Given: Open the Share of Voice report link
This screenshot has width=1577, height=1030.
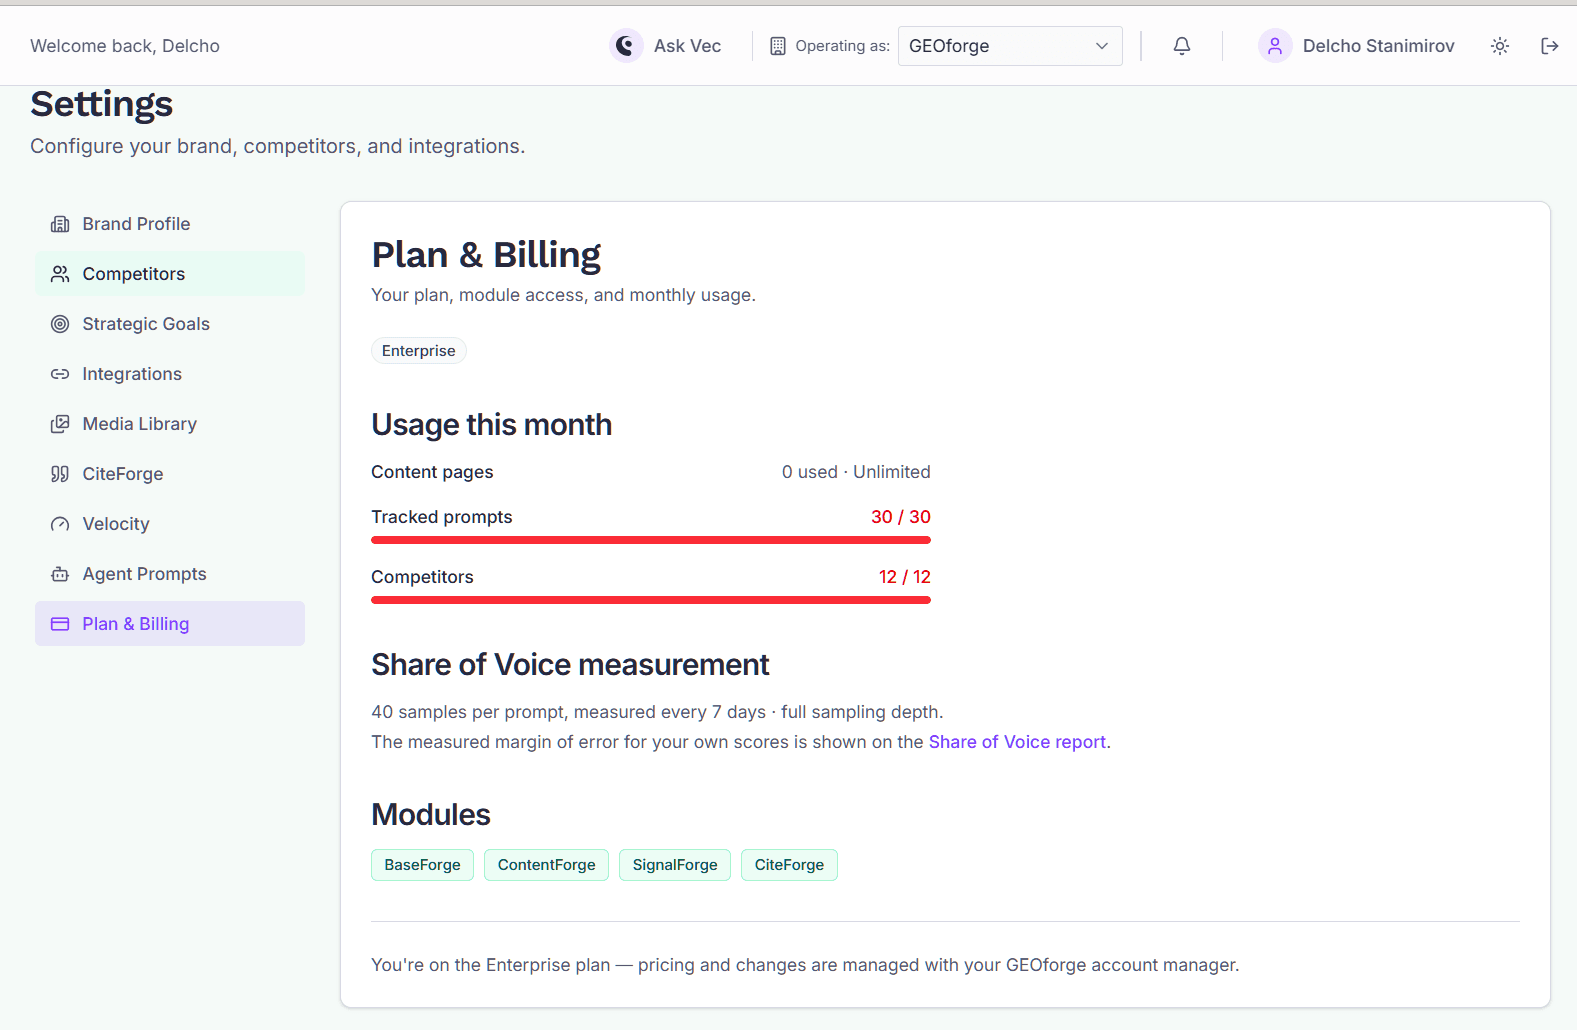Looking at the screenshot, I should (x=1017, y=742).
